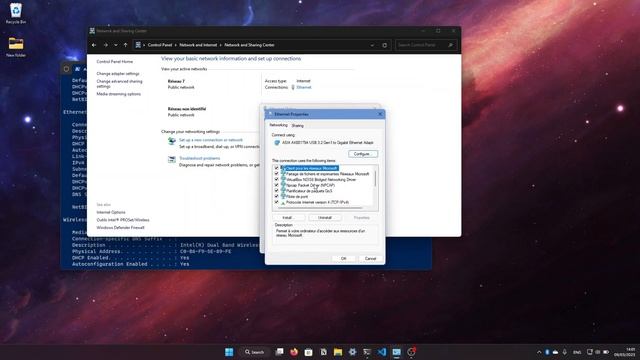Uncheck Pilote de pont checkbox
This screenshot has height=360, width=640.
(276, 197)
